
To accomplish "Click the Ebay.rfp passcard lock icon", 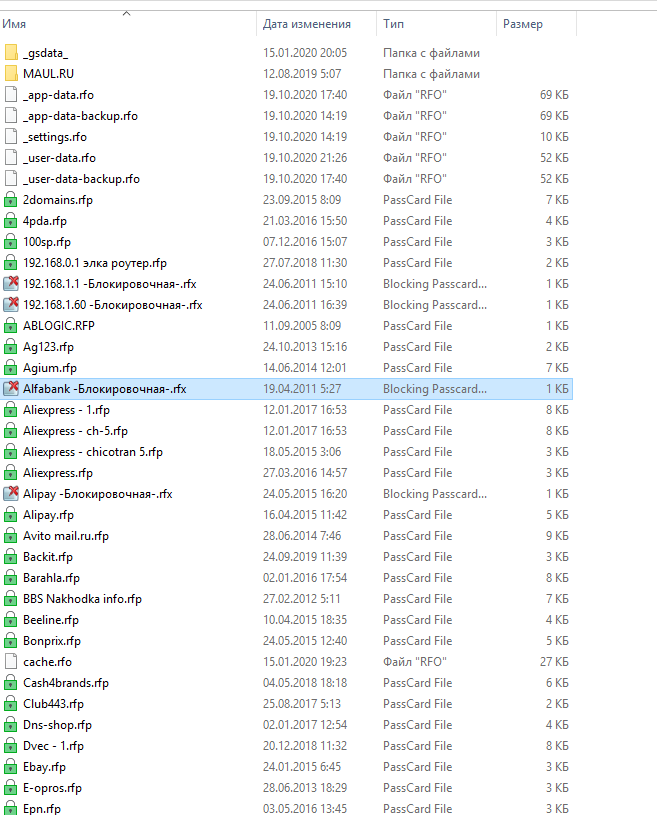I will 11,767.
